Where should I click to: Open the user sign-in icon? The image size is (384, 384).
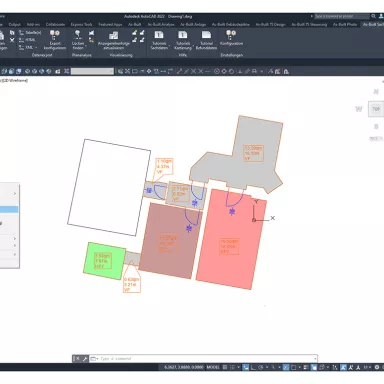(x=381, y=16)
